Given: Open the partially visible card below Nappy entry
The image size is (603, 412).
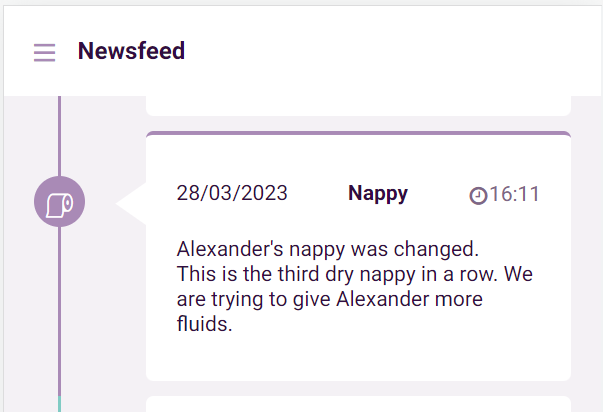Looking at the screenshot, I should [358, 404].
